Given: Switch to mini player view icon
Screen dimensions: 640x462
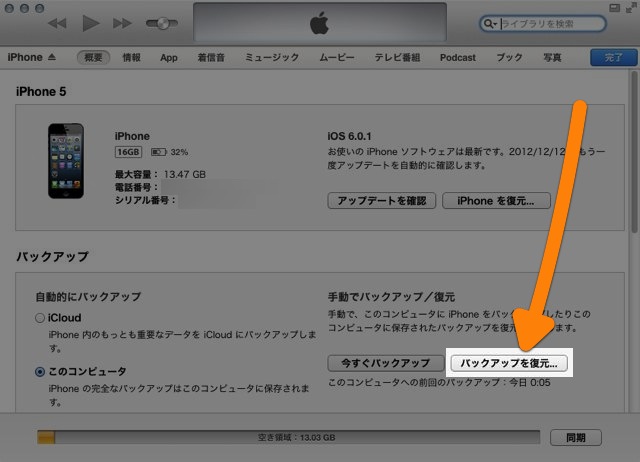Looking at the screenshot, I should (x=614, y=8).
